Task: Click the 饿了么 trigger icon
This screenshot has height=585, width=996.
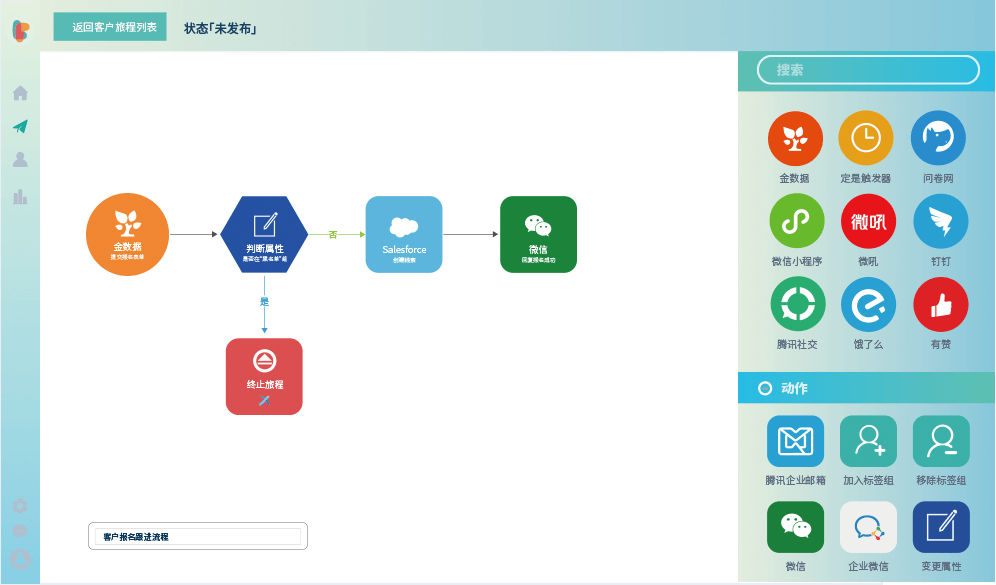Action: [x=866, y=303]
